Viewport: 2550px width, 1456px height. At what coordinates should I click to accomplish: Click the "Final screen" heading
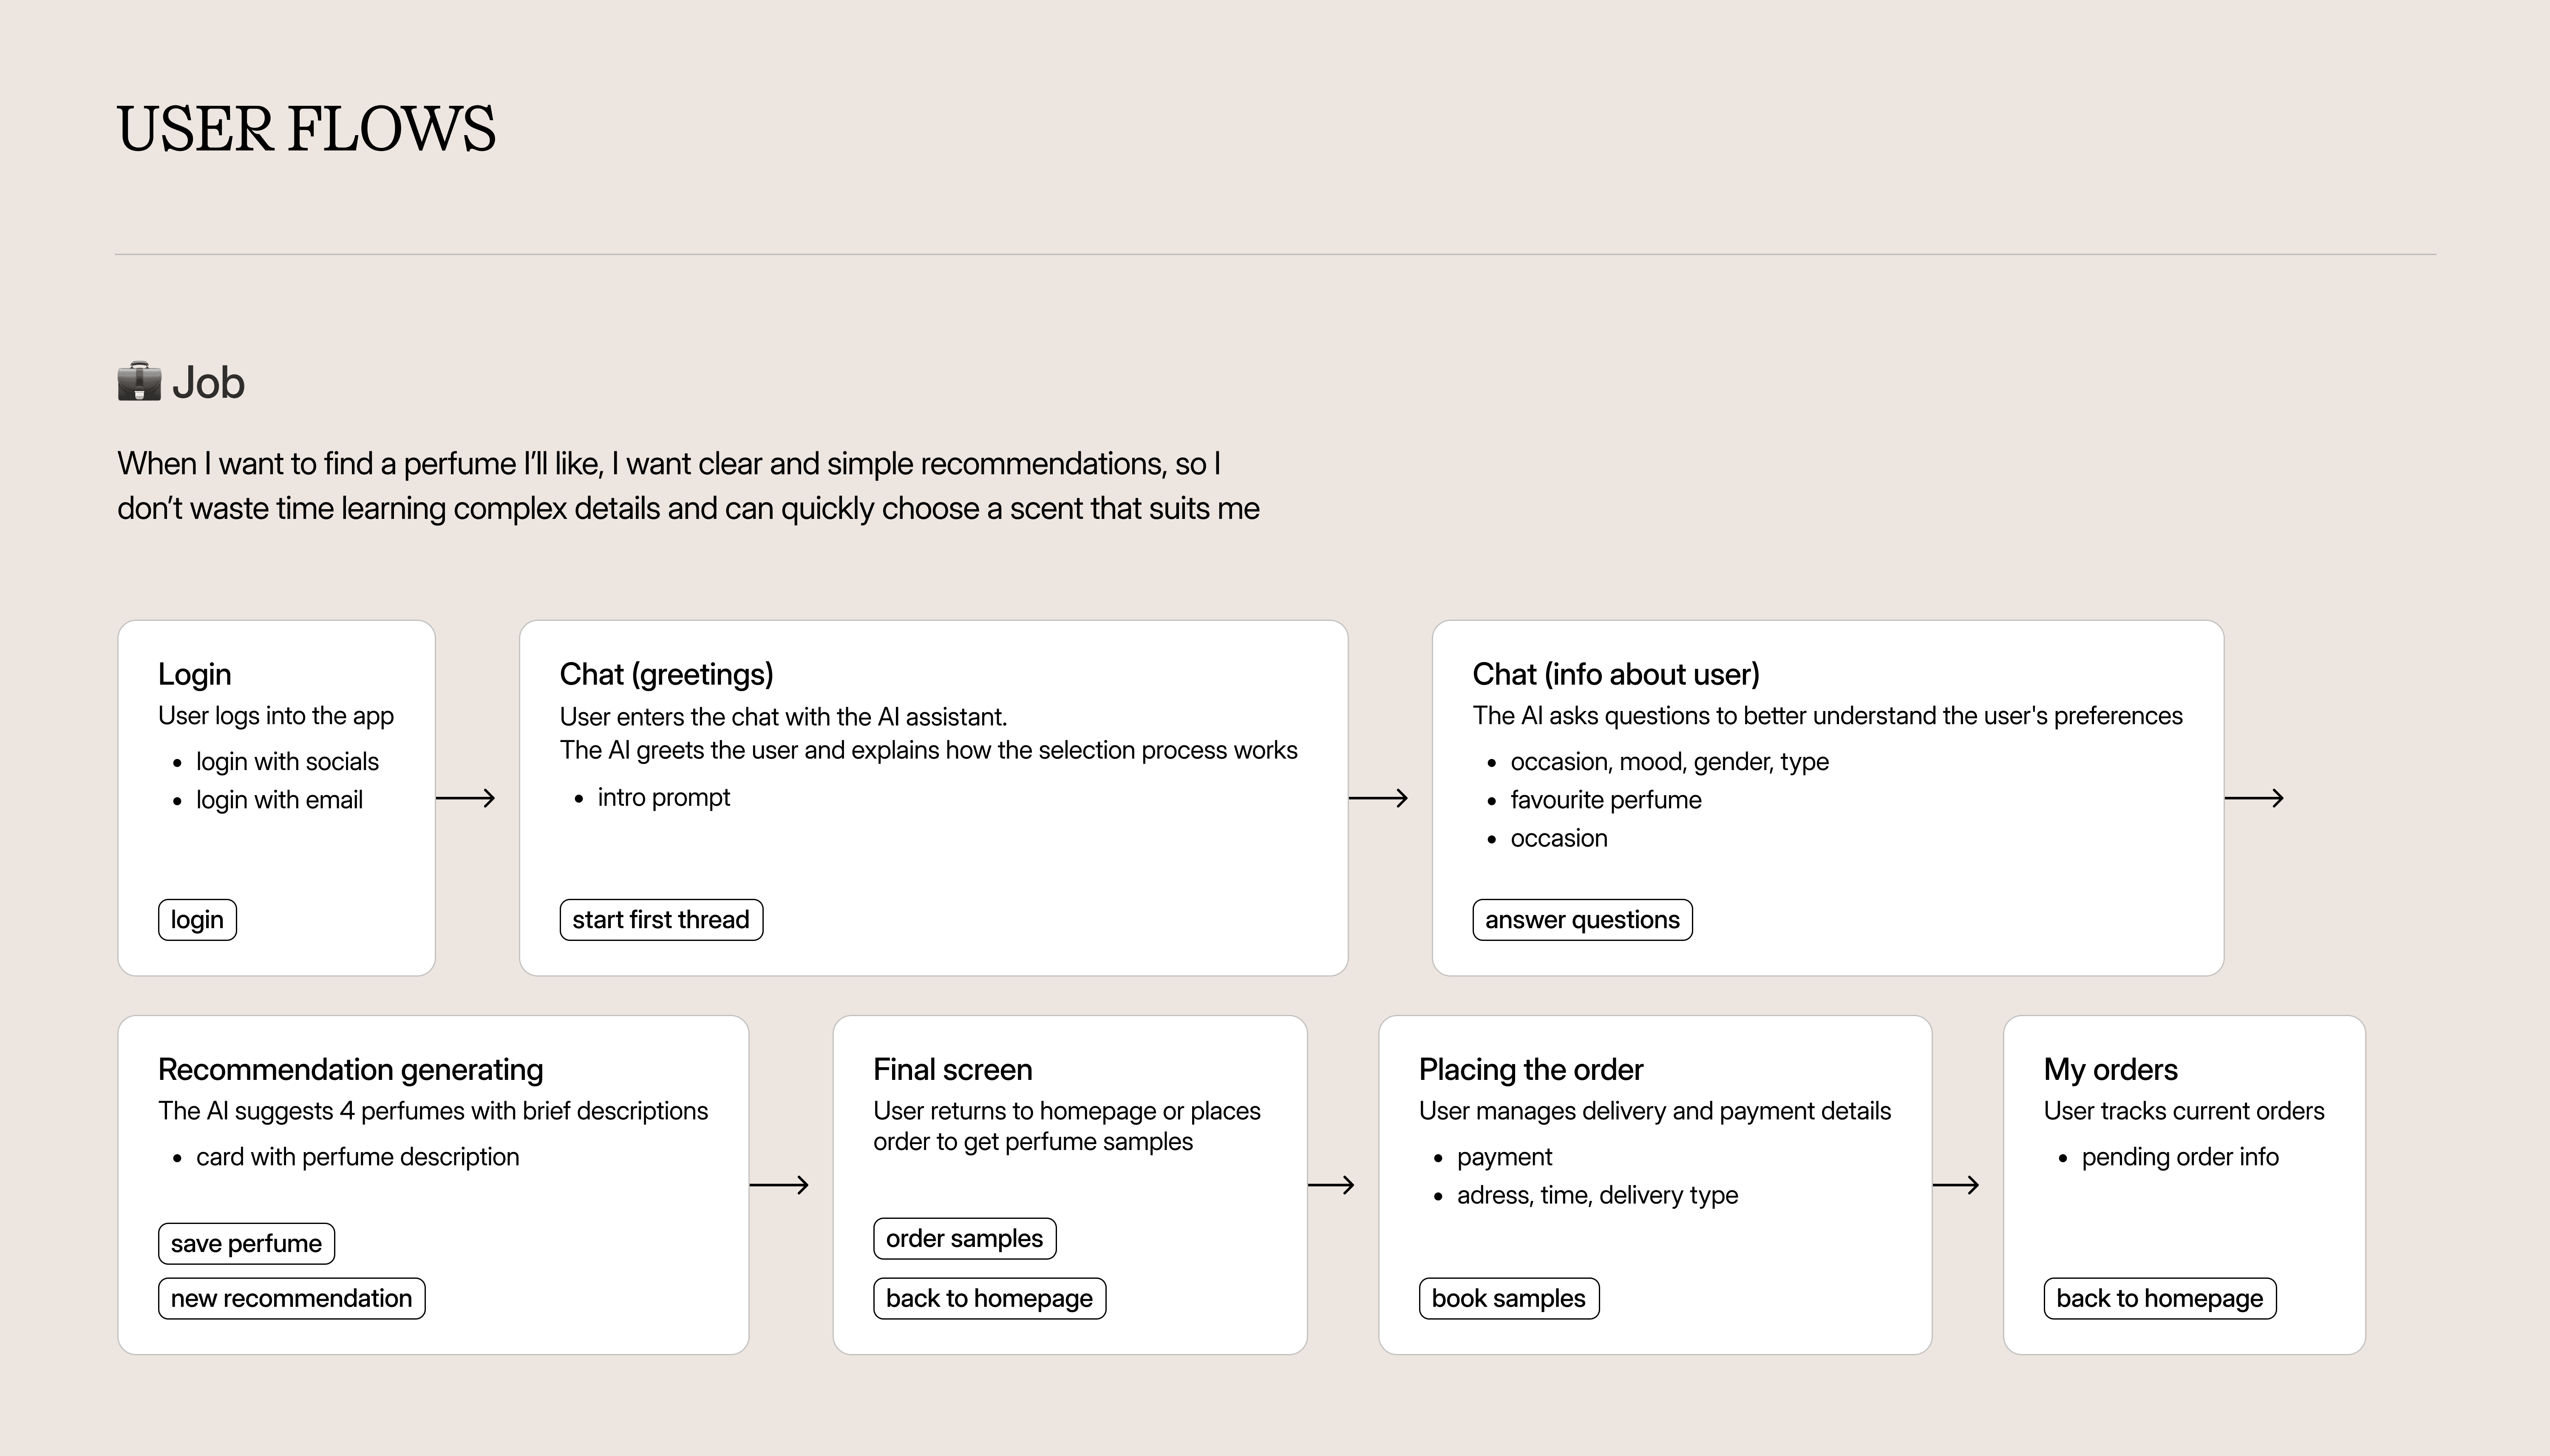952,1070
